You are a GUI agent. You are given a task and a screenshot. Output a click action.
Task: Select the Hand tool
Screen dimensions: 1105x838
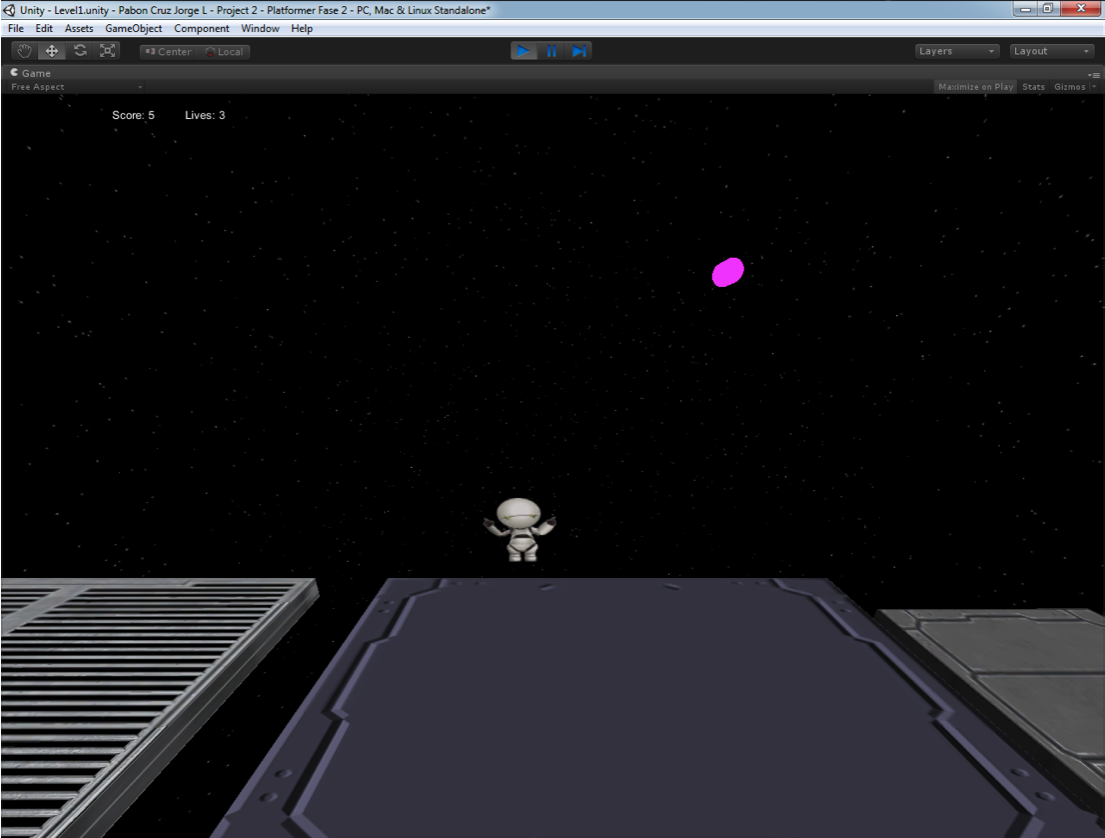pos(25,51)
